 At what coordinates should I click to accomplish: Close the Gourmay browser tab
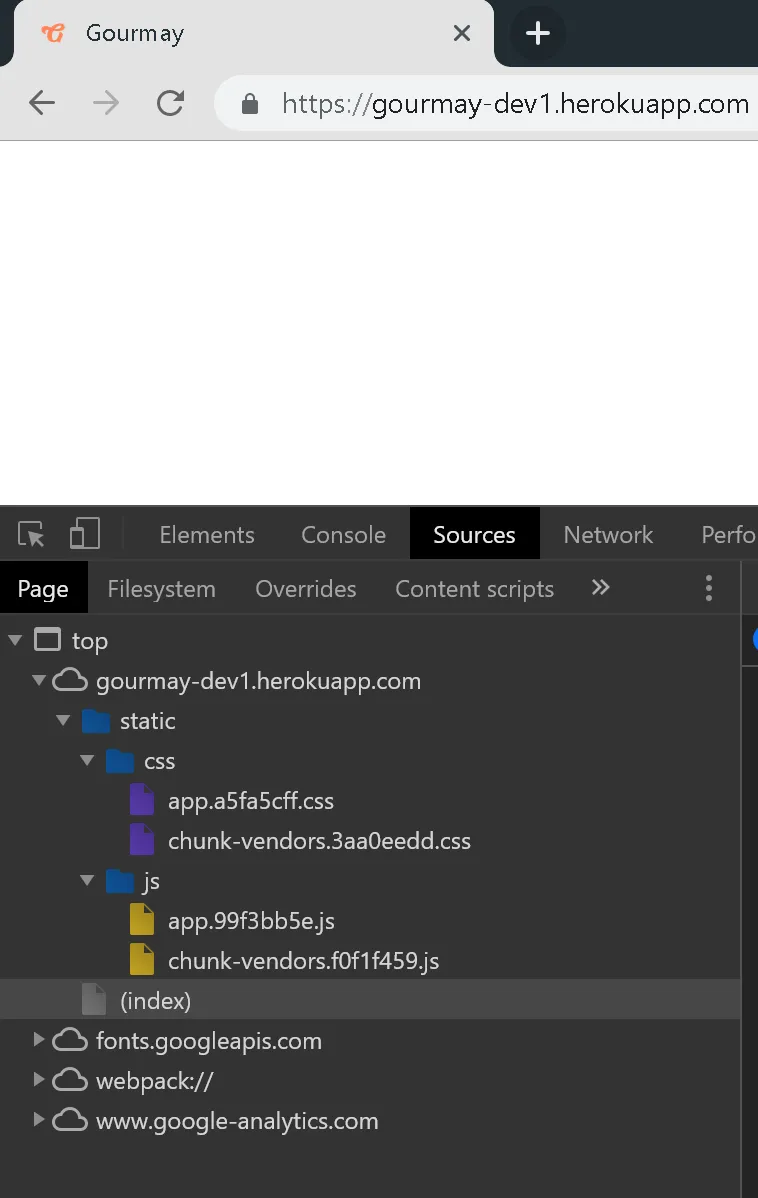point(462,33)
